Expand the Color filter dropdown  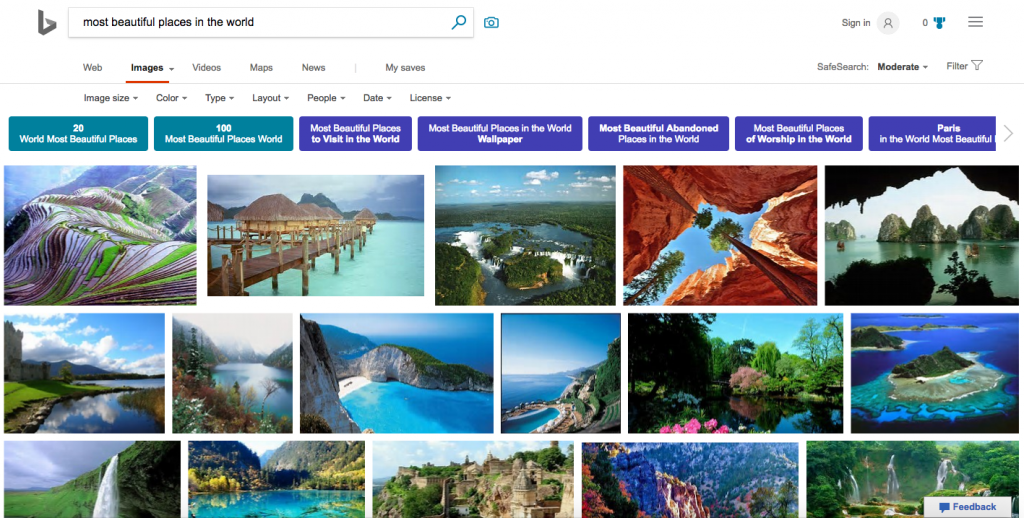tap(172, 98)
